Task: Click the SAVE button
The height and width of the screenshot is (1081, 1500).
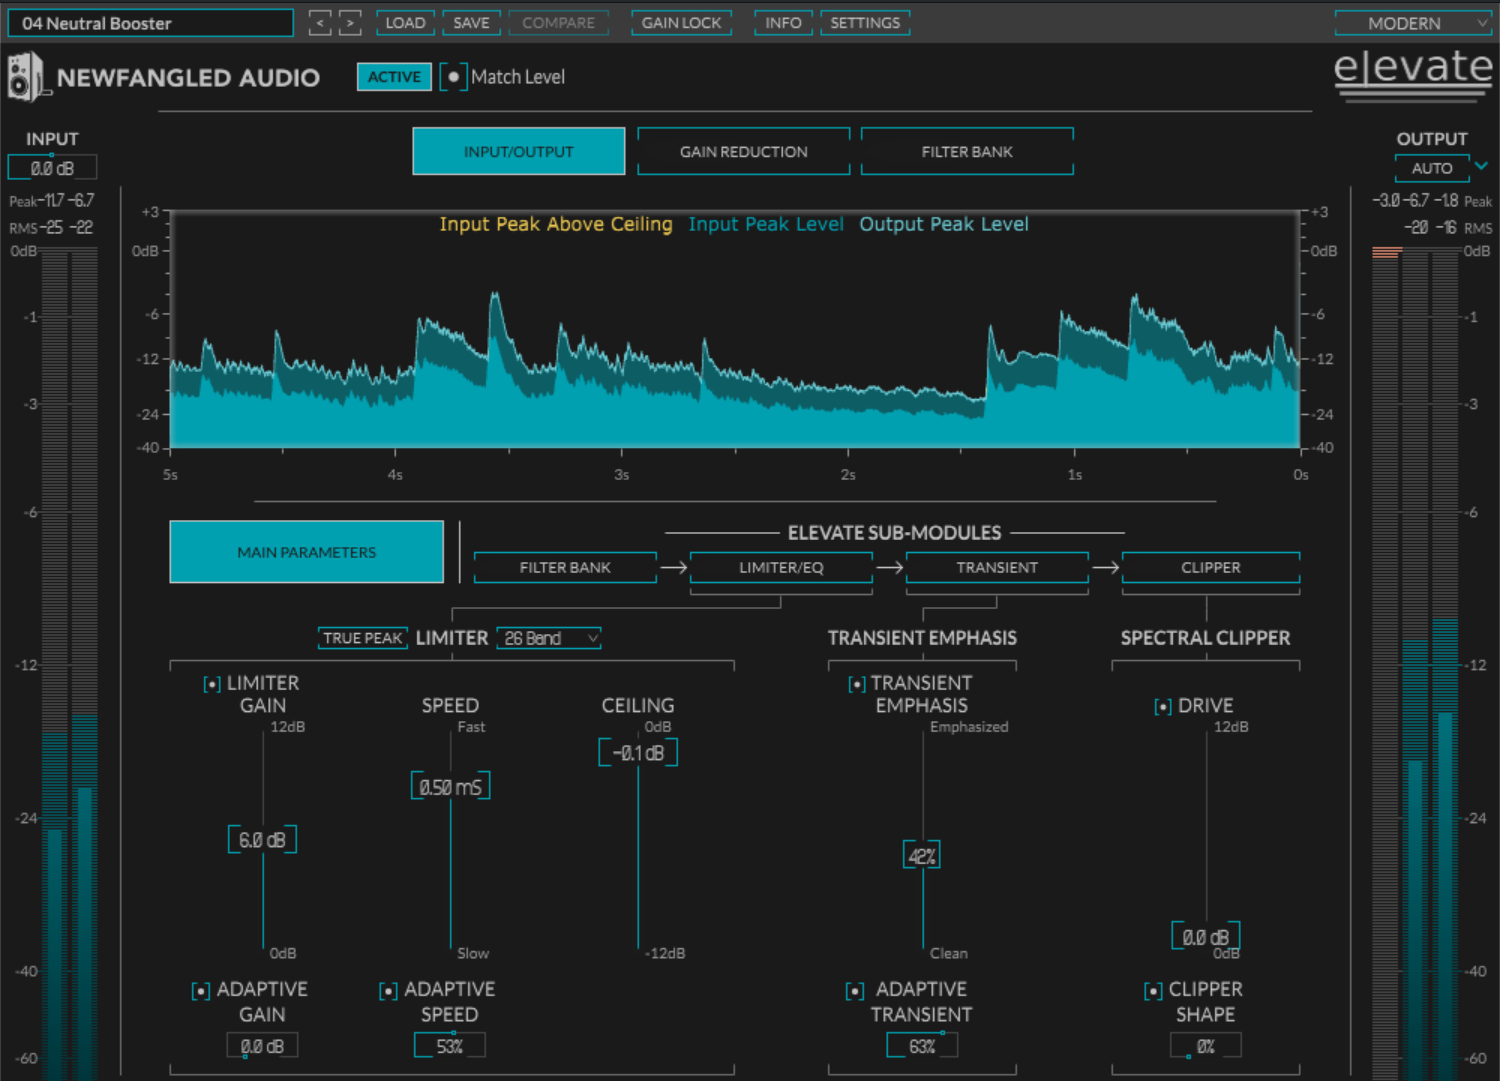Action: tap(472, 23)
